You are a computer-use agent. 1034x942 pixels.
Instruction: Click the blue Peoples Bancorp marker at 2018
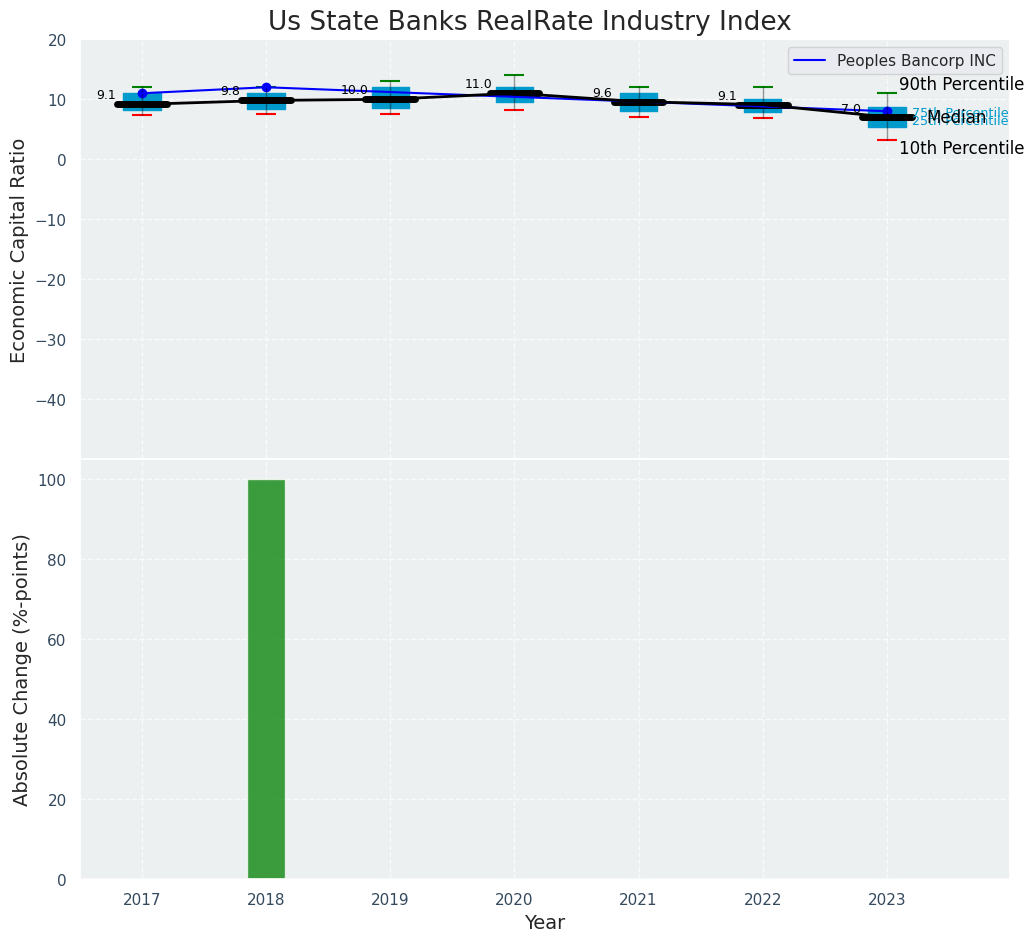[266, 88]
